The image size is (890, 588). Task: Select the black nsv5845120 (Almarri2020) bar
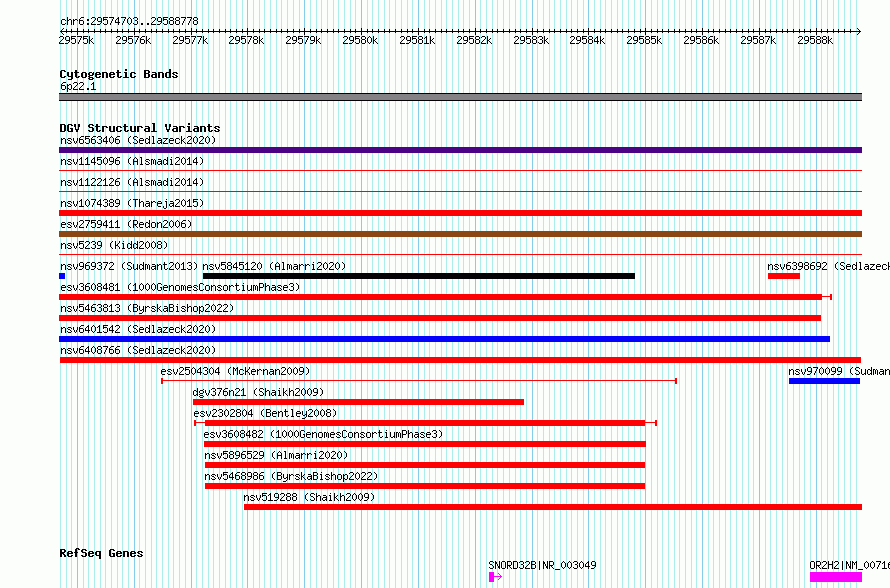tap(419, 276)
